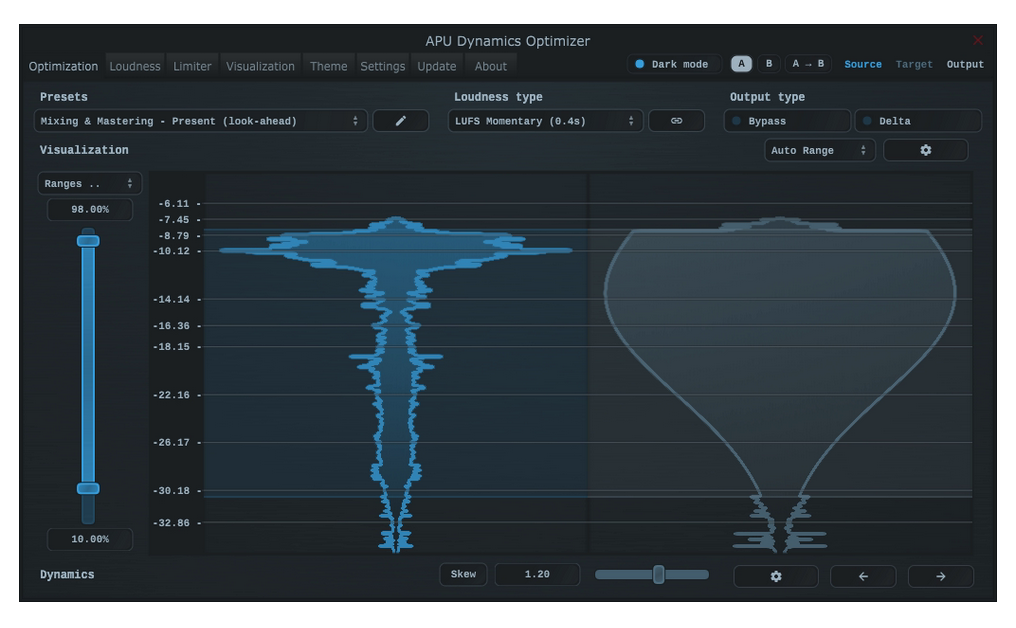Click the Skew button
Viewport: 1016px width, 628px height.
[x=463, y=574]
